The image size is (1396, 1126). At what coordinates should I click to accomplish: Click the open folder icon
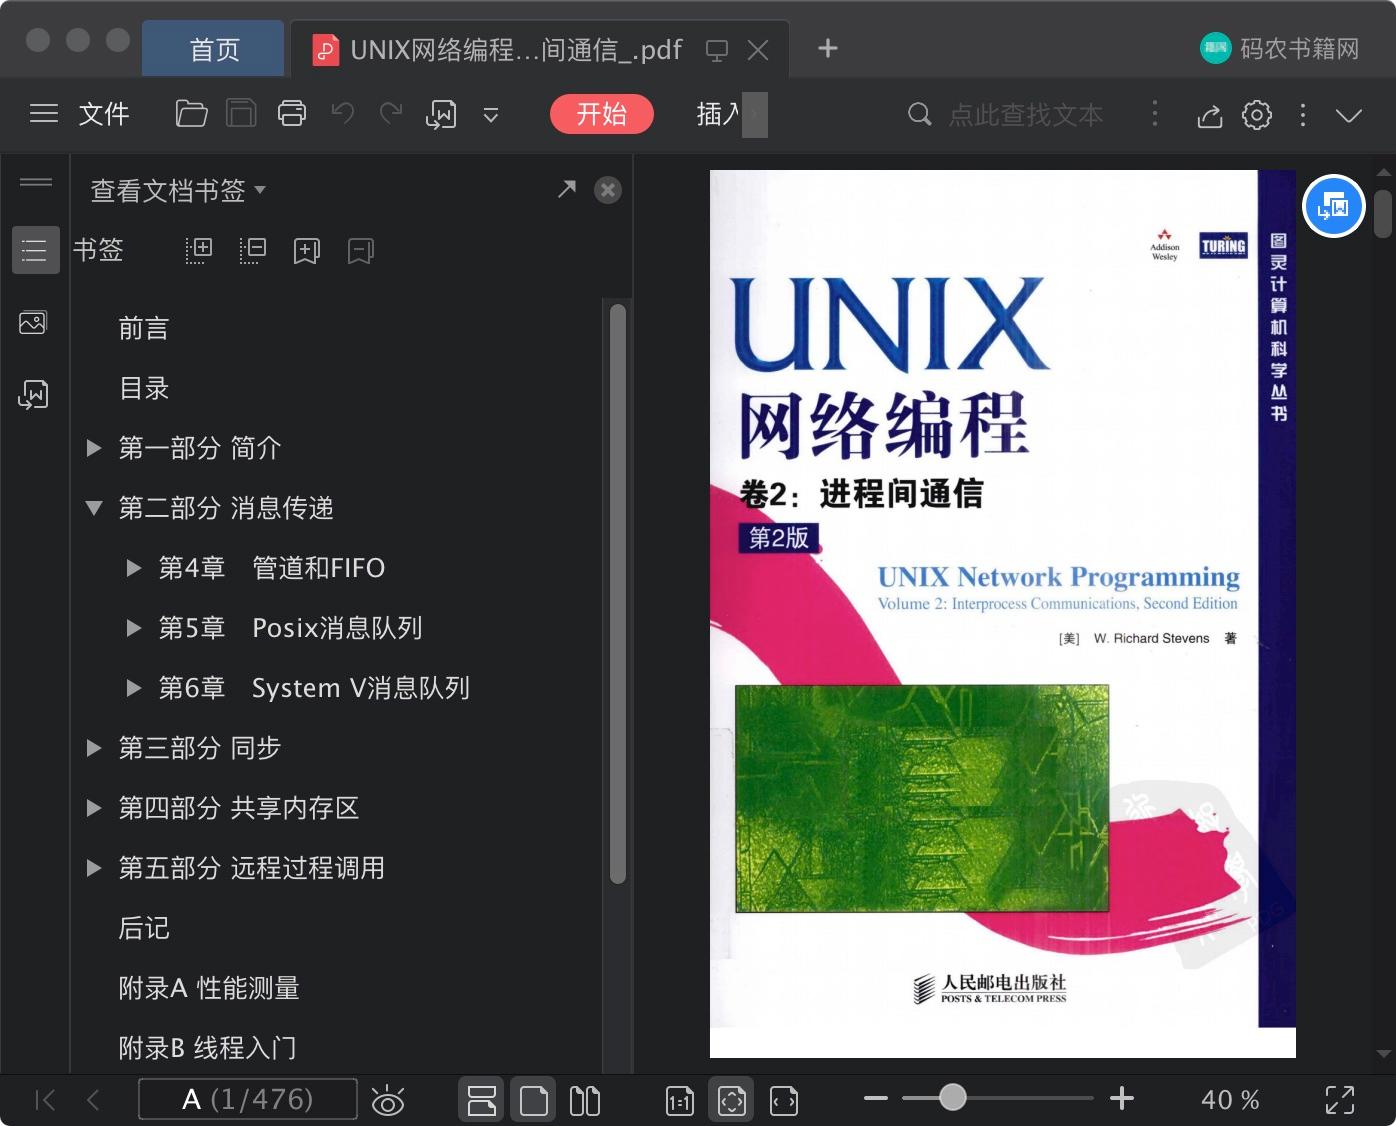pyautogui.click(x=191, y=114)
